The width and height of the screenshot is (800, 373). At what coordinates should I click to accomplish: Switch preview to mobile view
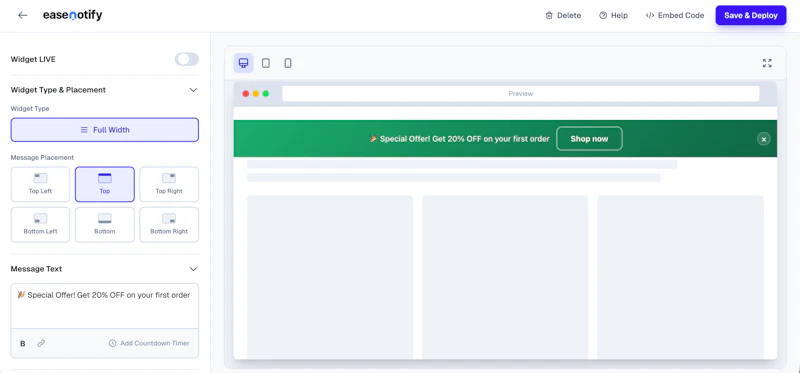click(288, 63)
